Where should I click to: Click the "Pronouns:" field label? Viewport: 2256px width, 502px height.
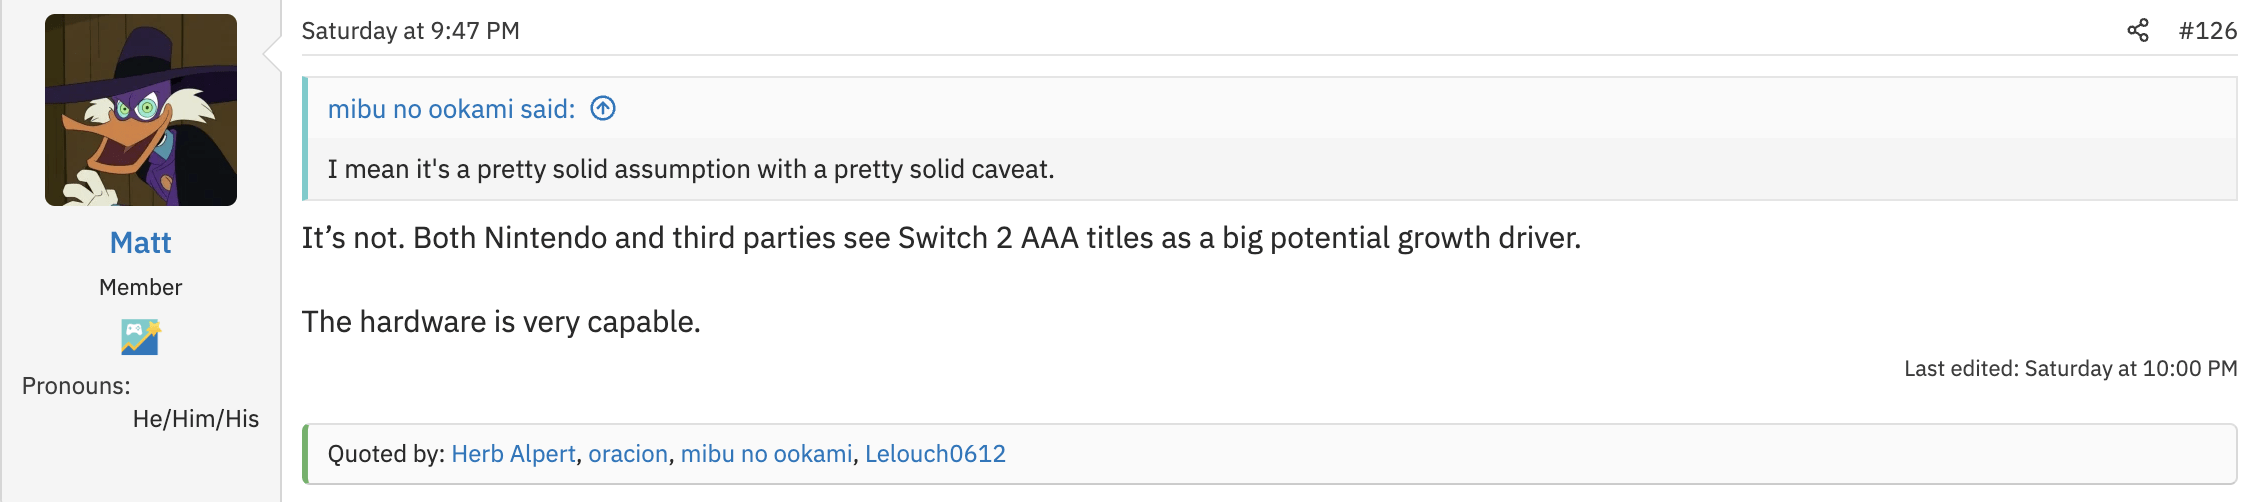point(76,386)
